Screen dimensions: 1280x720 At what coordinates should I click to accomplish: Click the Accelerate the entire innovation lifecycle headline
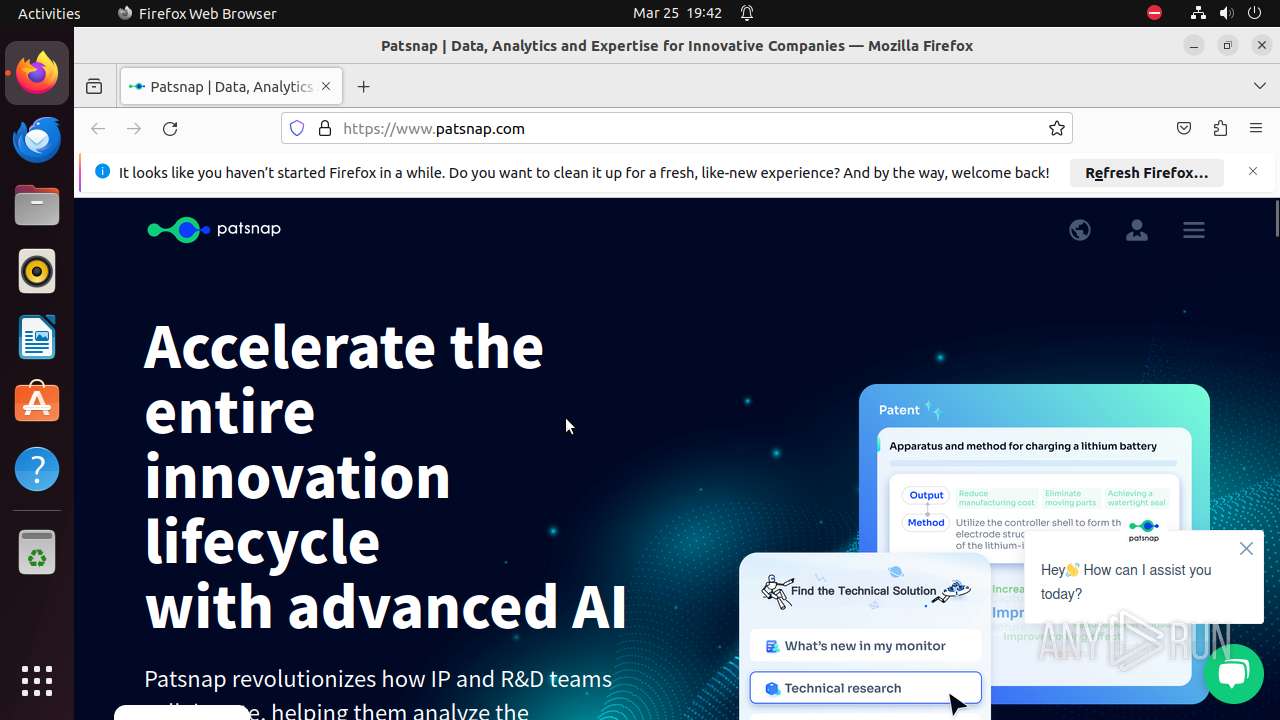[386, 475]
